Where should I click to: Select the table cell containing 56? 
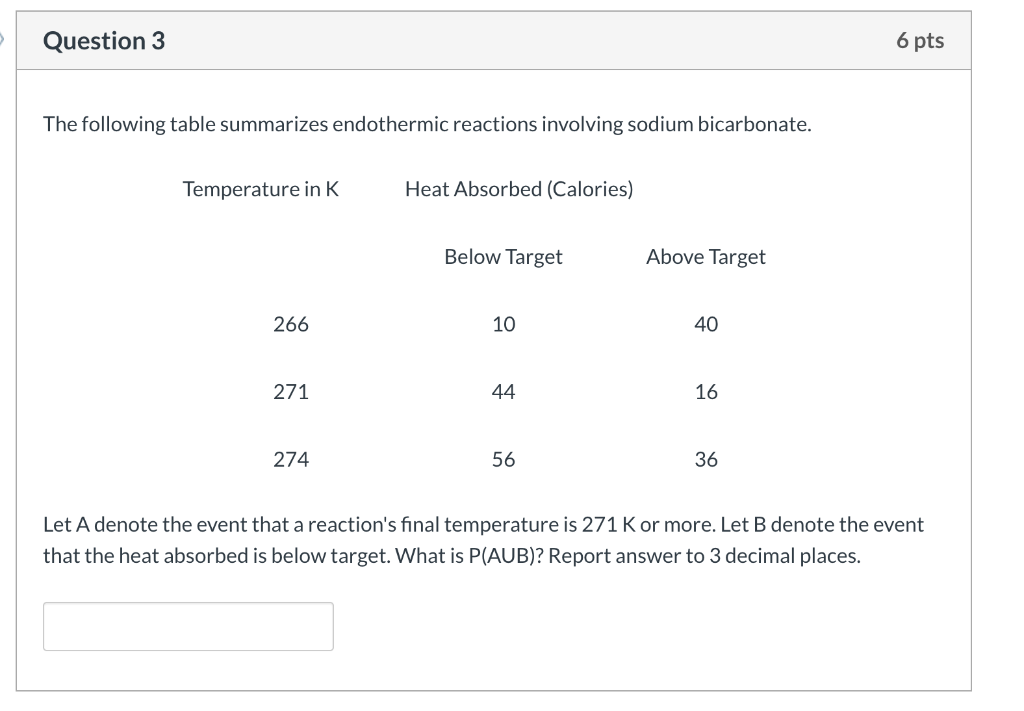point(504,459)
